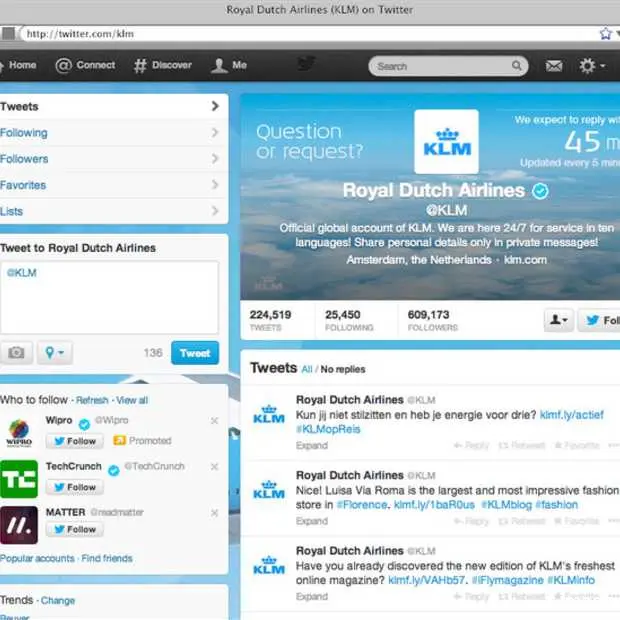620x620 pixels.
Task: Click the @KLM tweet compose box
Action: pyautogui.click(x=110, y=297)
